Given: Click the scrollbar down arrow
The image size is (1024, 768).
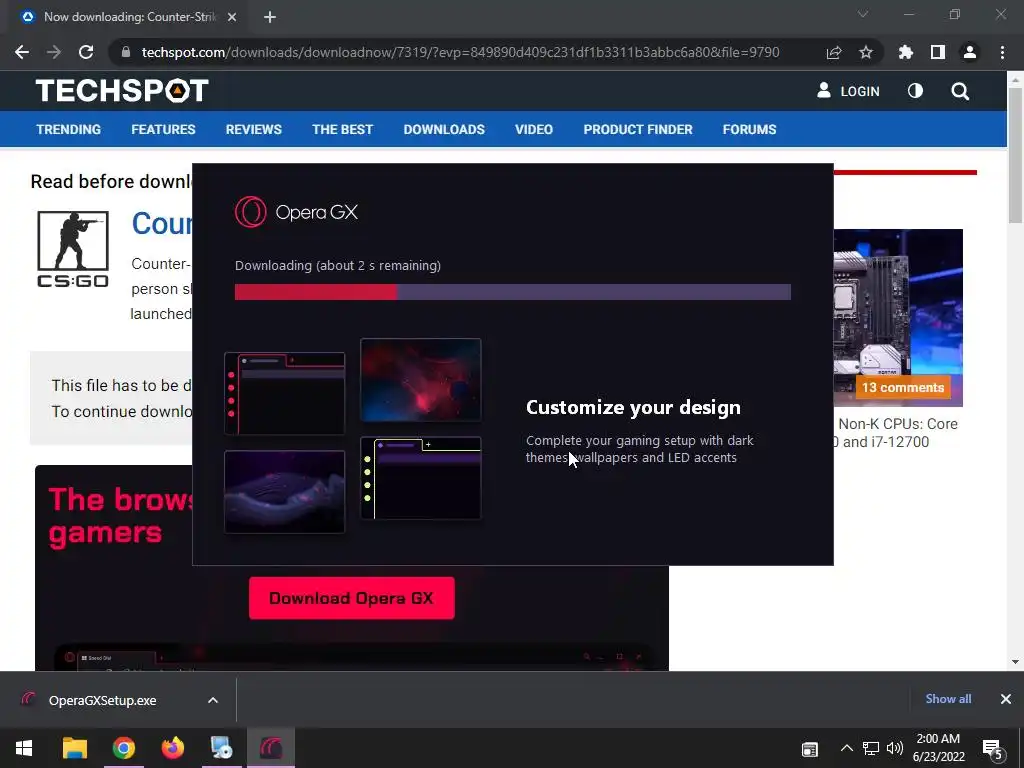Looking at the screenshot, I should point(1015,662).
